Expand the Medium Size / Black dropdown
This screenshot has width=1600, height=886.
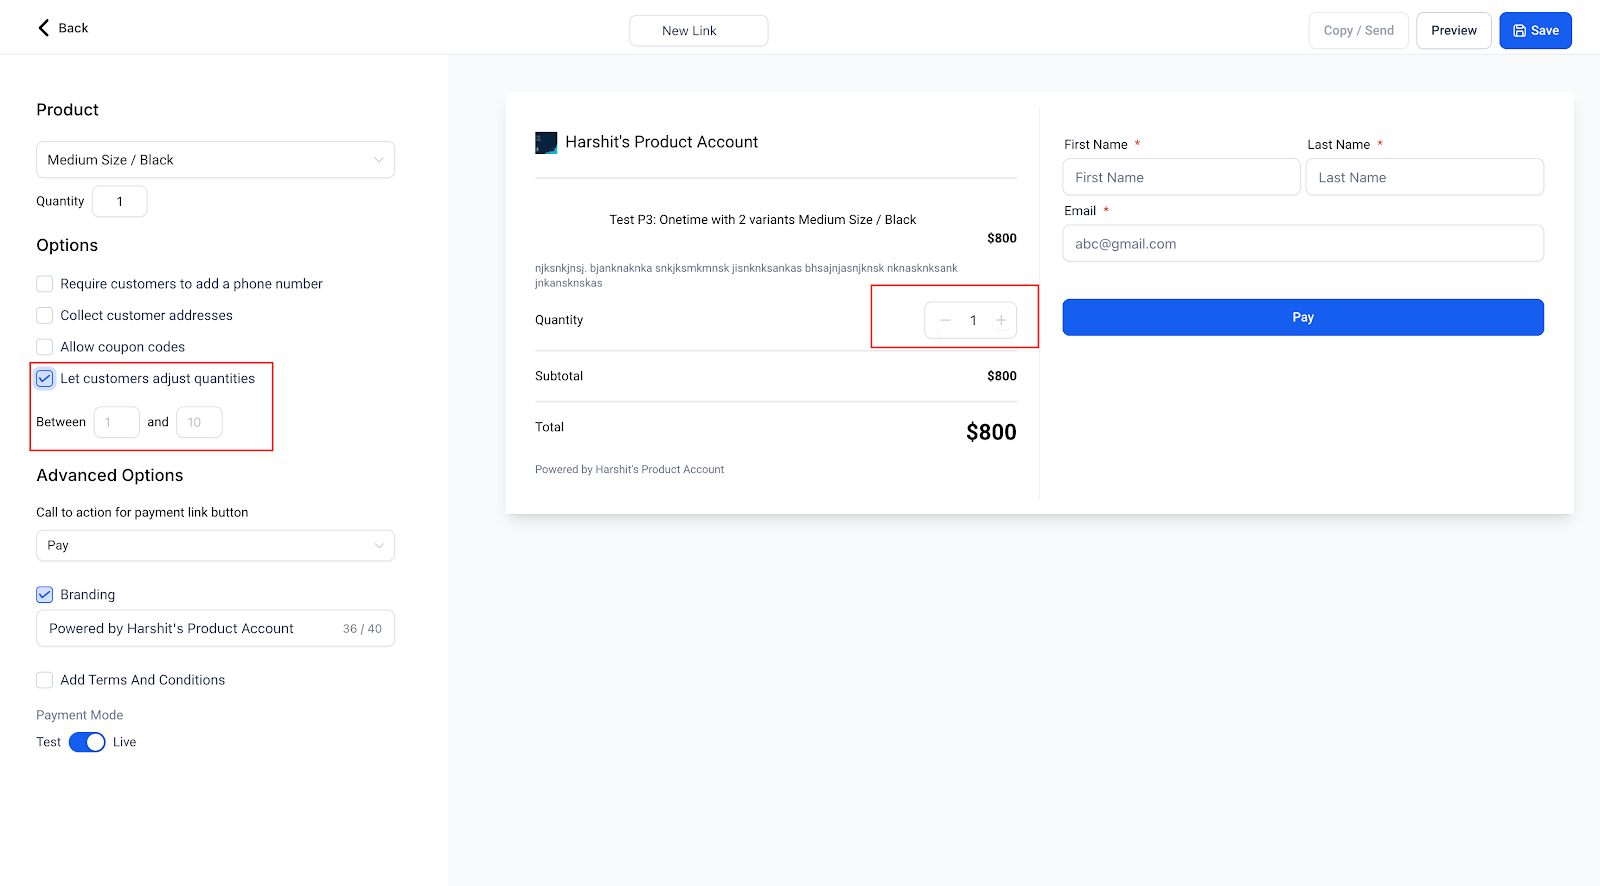[215, 160]
